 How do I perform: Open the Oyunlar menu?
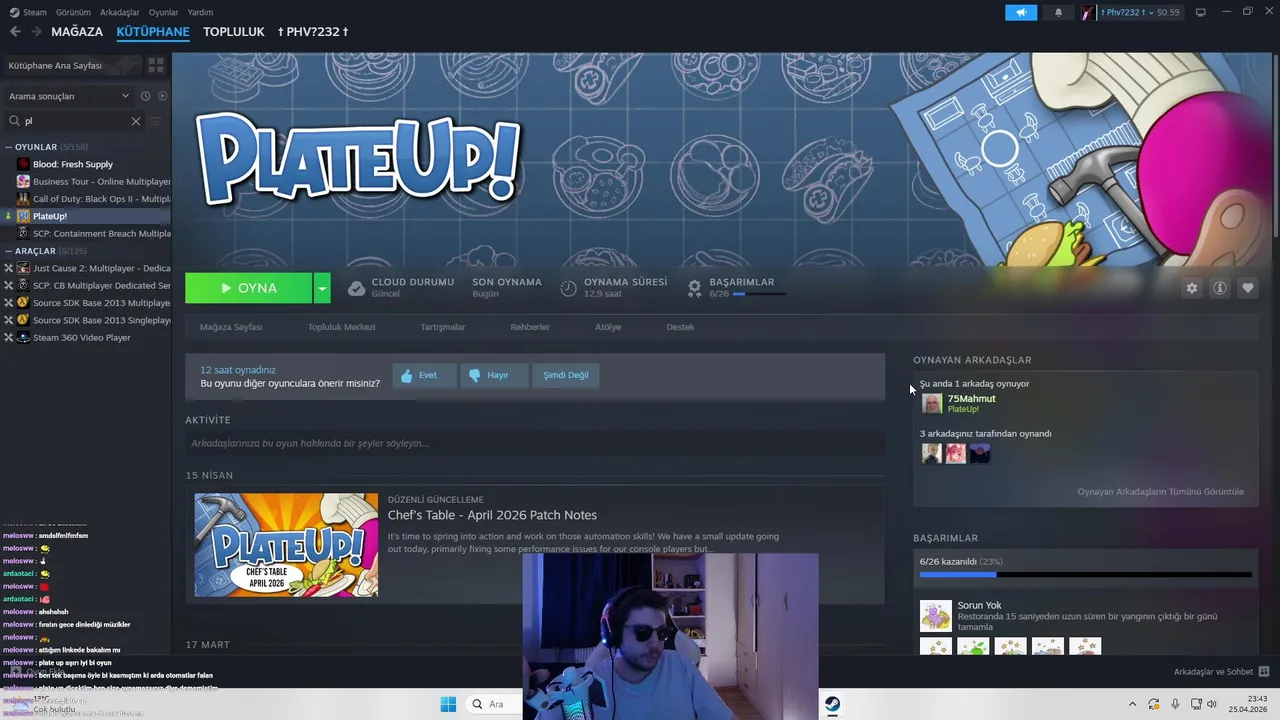click(163, 12)
